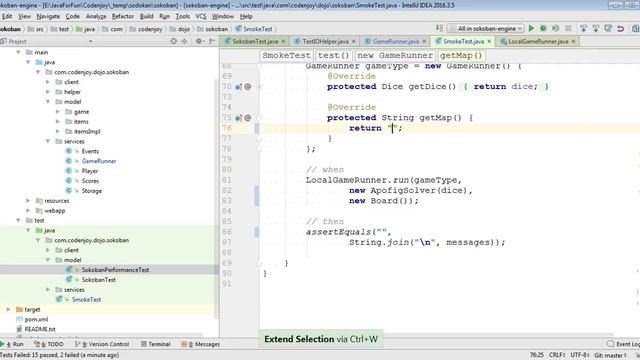Screen dimensions: 640x360
Task: Expand the webapp folder
Action: 28,211
